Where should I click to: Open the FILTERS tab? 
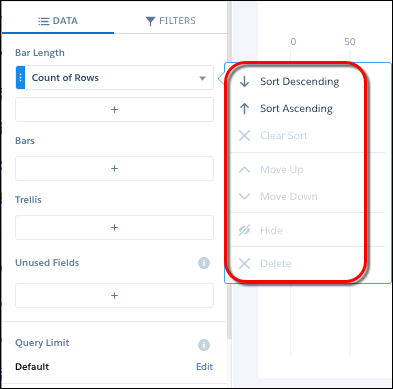coord(170,21)
